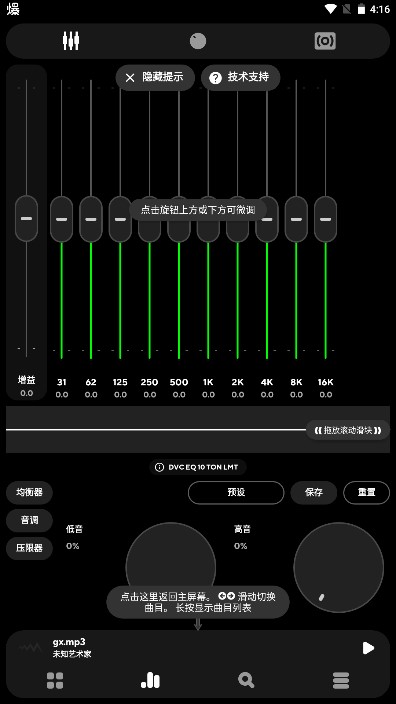Open the search magnifier icon
The width and height of the screenshot is (396, 704).
246,681
